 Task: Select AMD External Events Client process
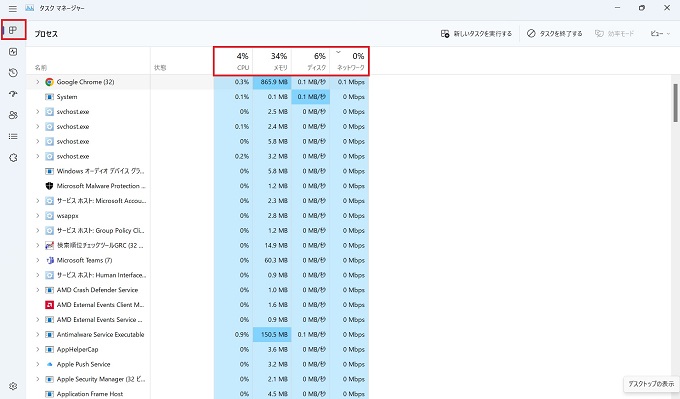coord(197,305)
